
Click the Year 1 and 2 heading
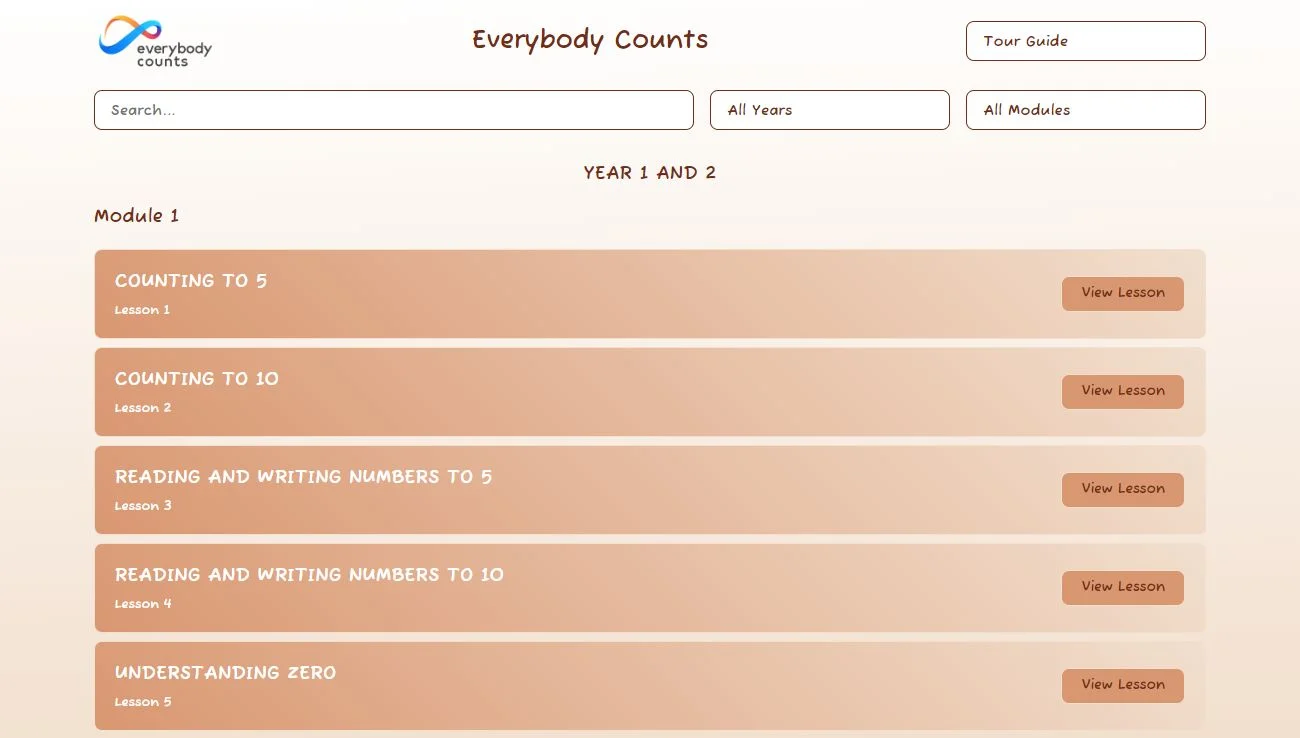pos(649,172)
